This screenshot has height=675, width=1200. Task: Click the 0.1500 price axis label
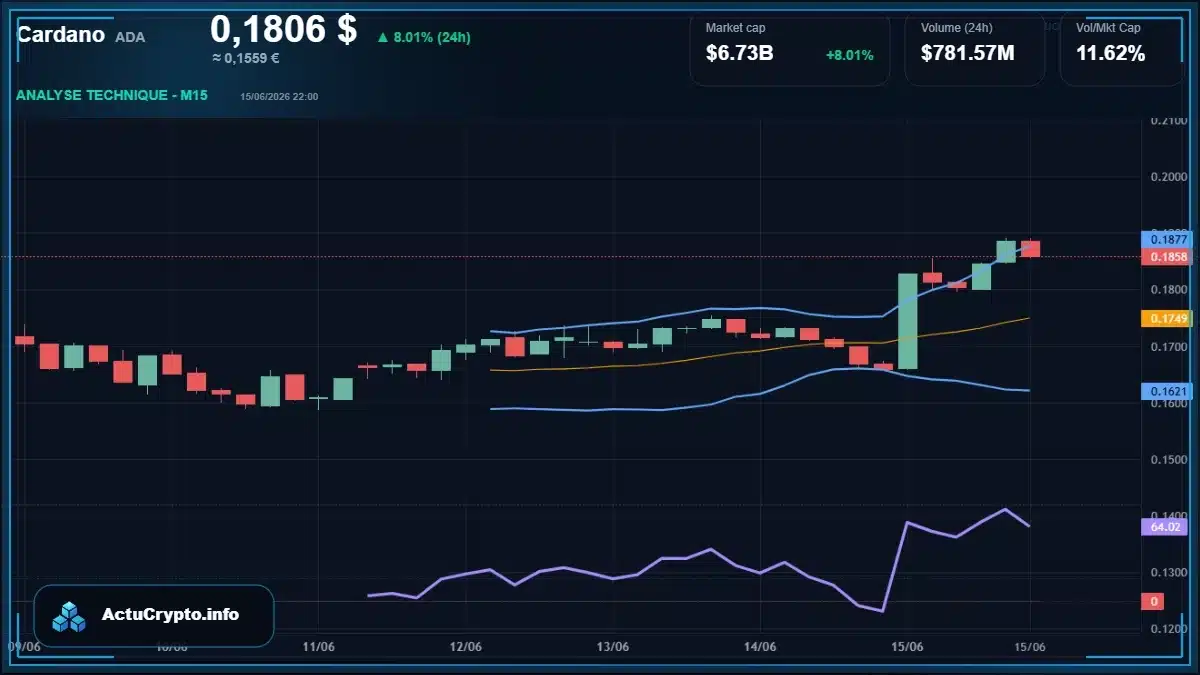1167,460
